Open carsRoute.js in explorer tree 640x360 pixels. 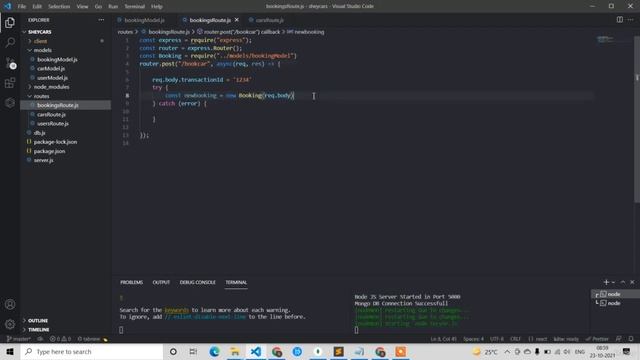[x=51, y=115]
